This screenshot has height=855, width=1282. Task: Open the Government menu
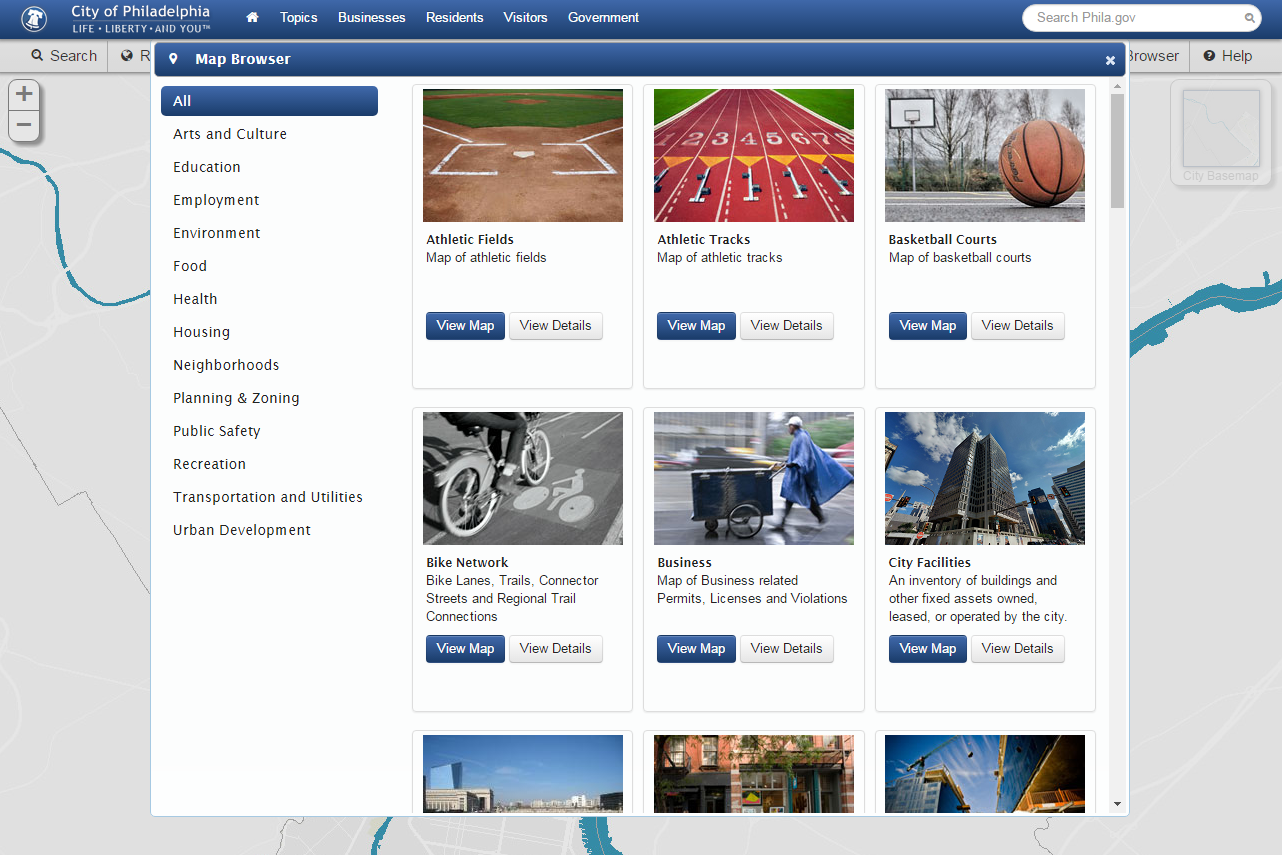pyautogui.click(x=603, y=17)
